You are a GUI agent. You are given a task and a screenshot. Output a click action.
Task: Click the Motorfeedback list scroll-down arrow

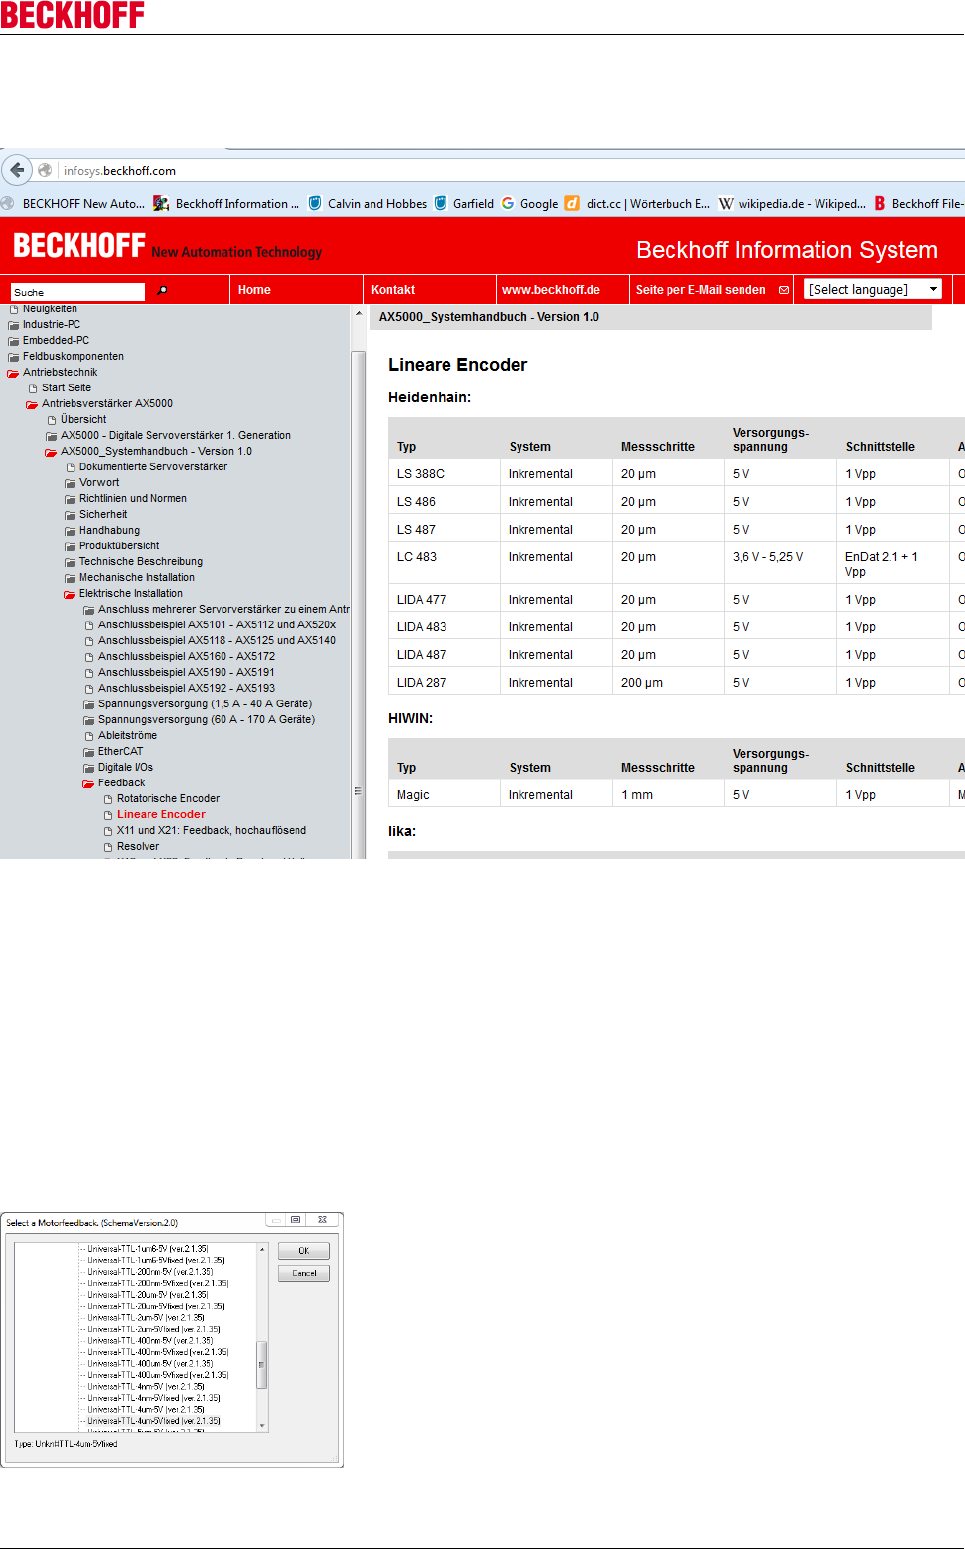tap(262, 1426)
